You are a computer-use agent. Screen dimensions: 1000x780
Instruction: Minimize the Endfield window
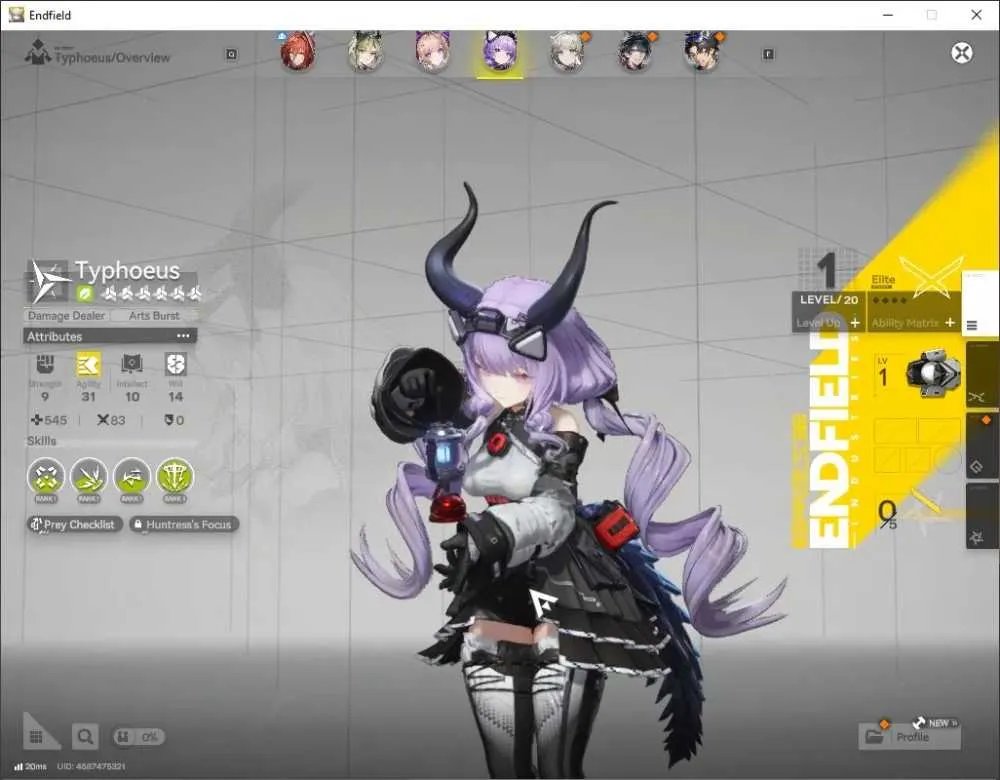pos(888,15)
